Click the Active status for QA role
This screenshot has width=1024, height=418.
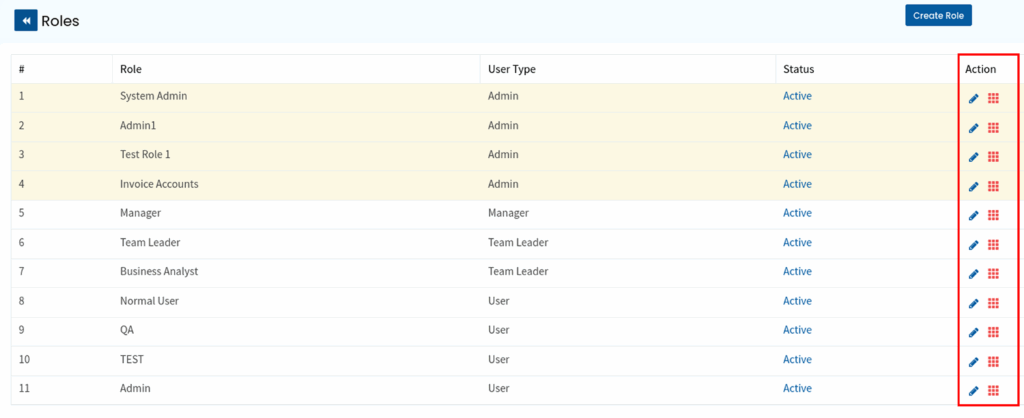click(x=797, y=330)
